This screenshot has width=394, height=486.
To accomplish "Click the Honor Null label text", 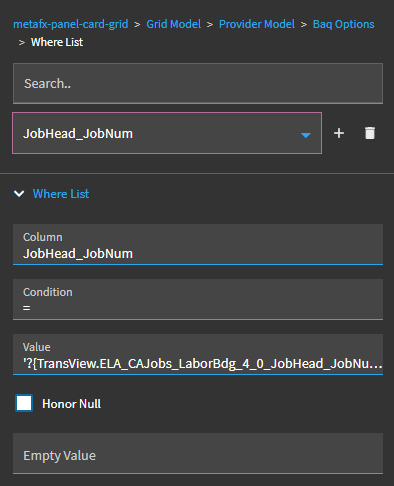I will 71,404.
